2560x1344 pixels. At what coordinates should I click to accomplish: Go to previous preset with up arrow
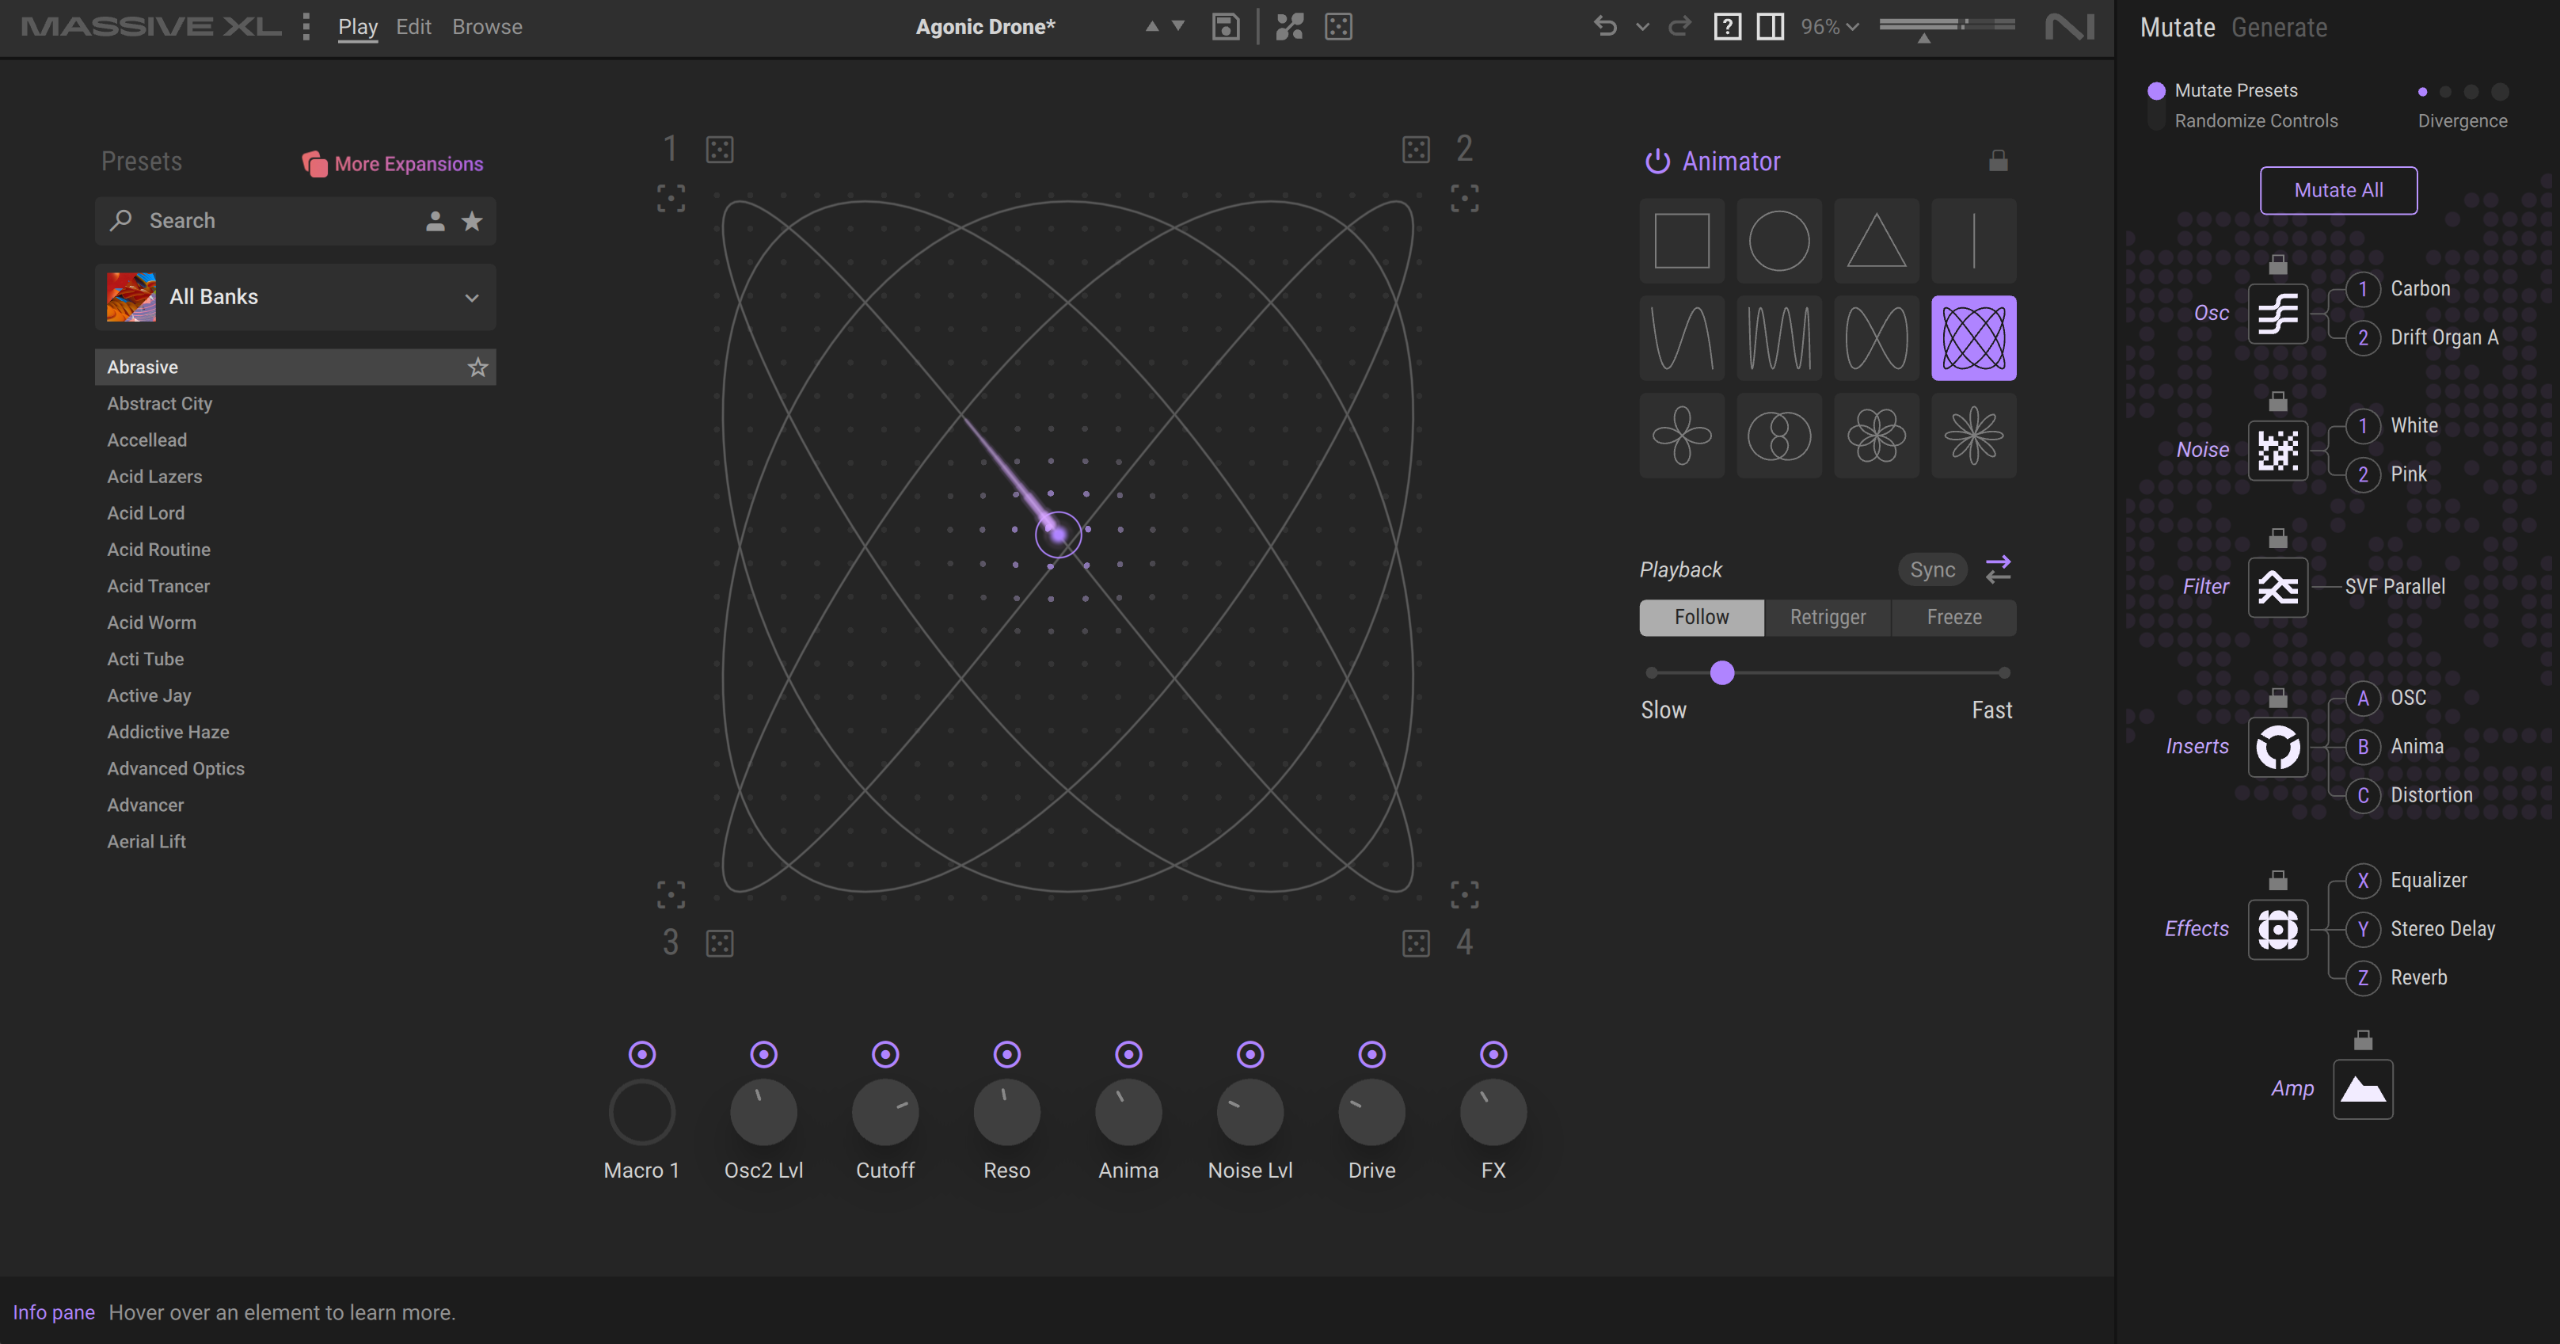point(1152,26)
